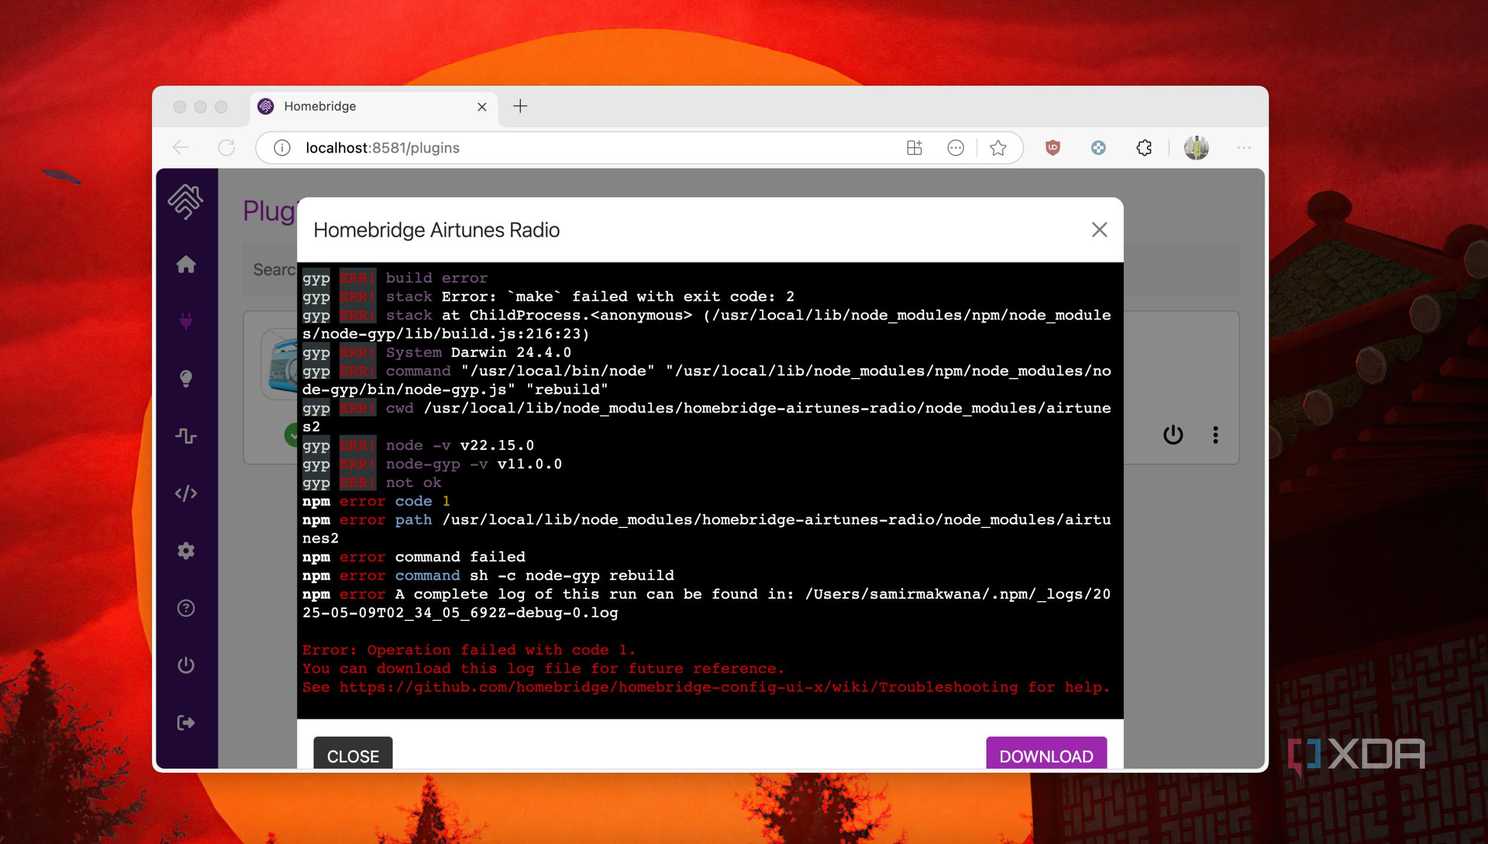The image size is (1488, 844).
Task: Click the chat bubble icon in address bar
Action: tap(956, 148)
